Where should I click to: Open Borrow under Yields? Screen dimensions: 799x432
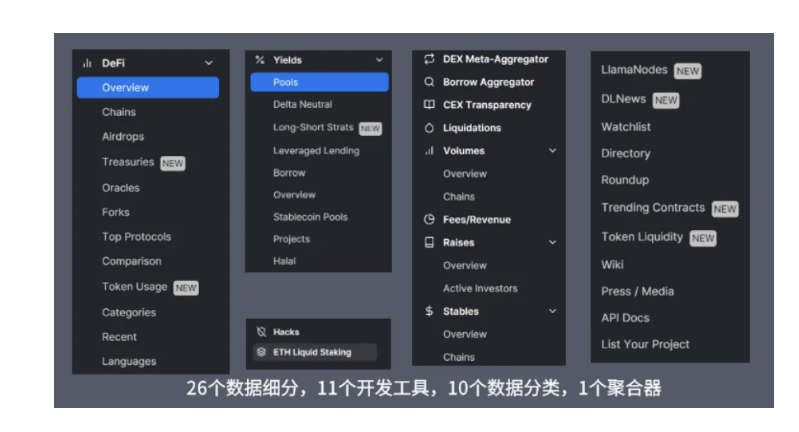289,173
